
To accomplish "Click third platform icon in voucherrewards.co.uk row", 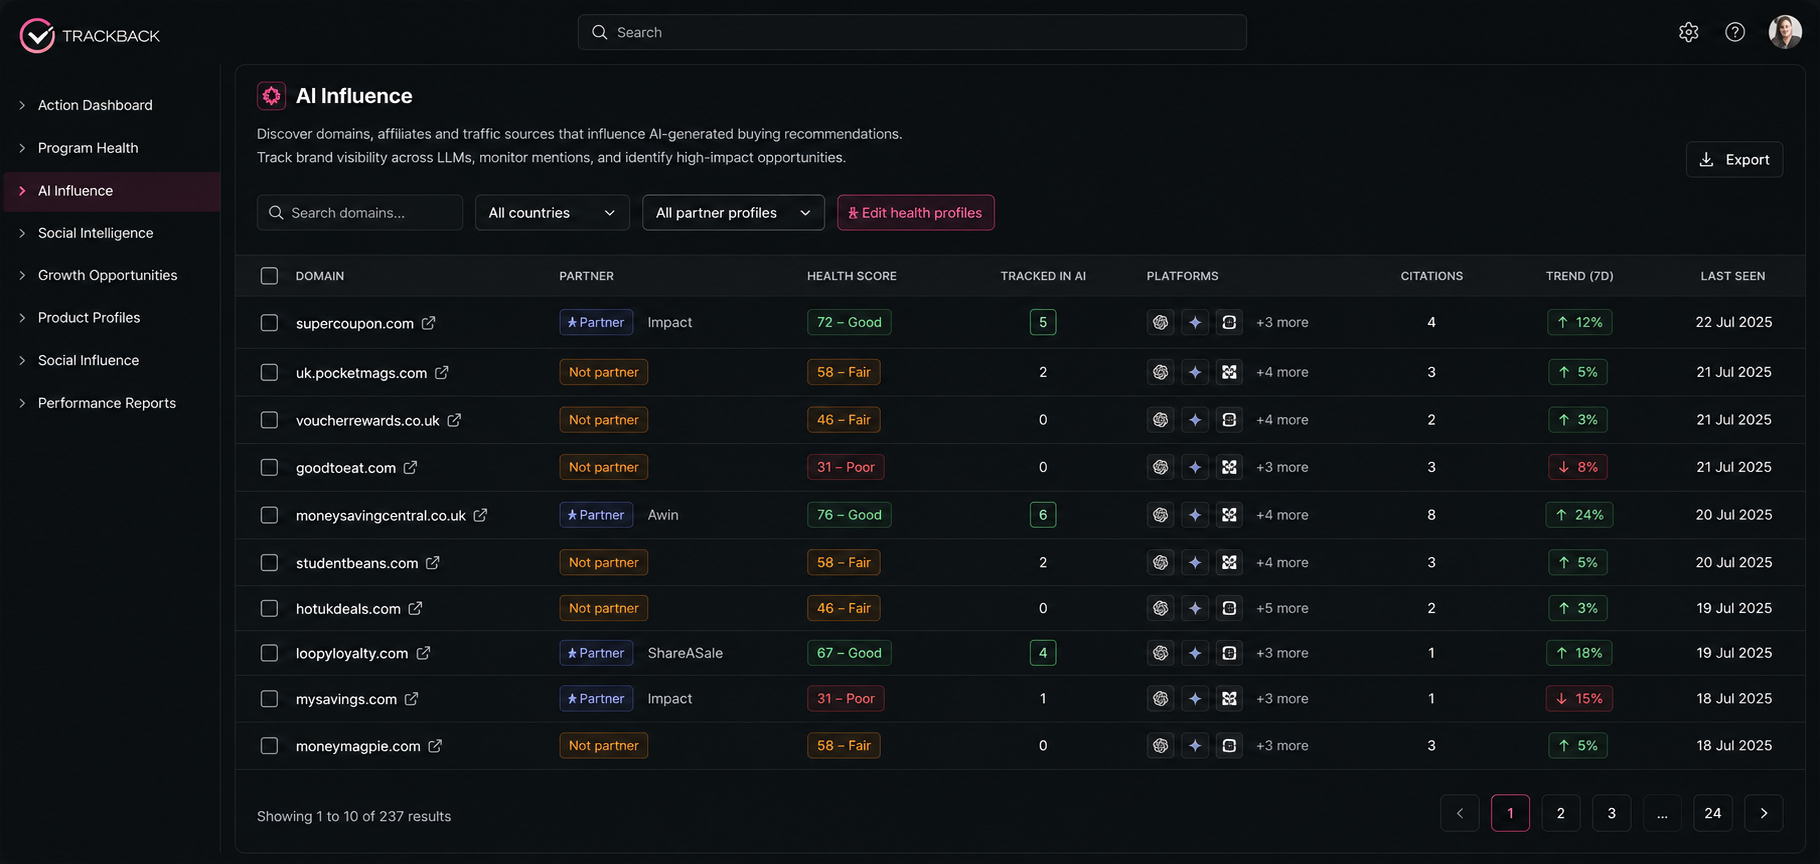I will (x=1229, y=420).
